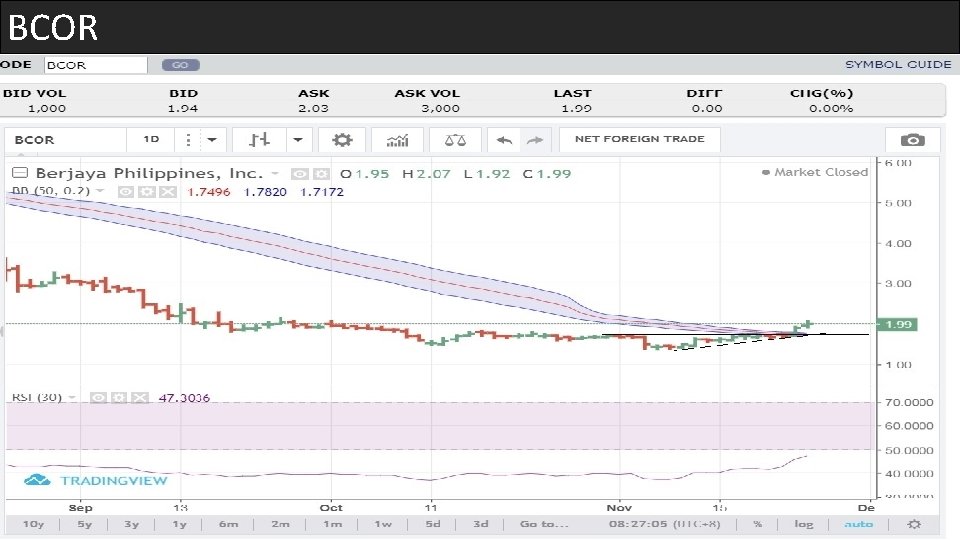Open the indicators chart icon

397,140
